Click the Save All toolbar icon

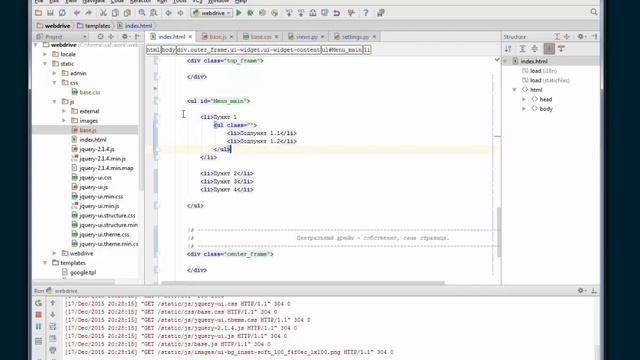pyautogui.click(x=50, y=13)
